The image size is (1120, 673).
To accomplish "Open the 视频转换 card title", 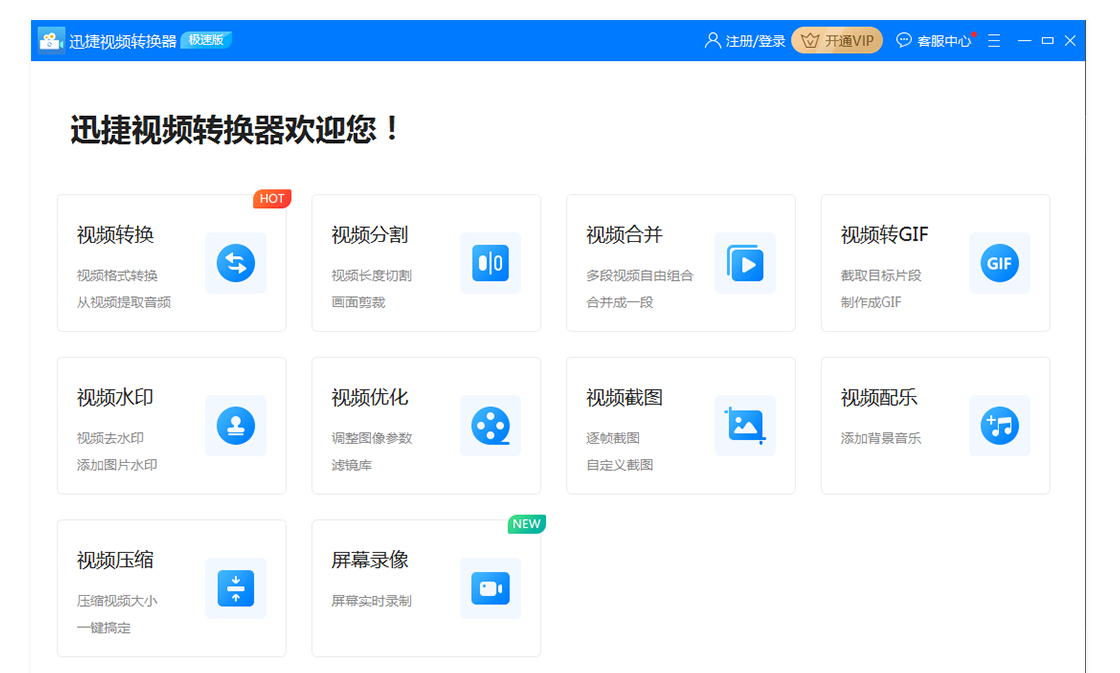I will point(115,235).
